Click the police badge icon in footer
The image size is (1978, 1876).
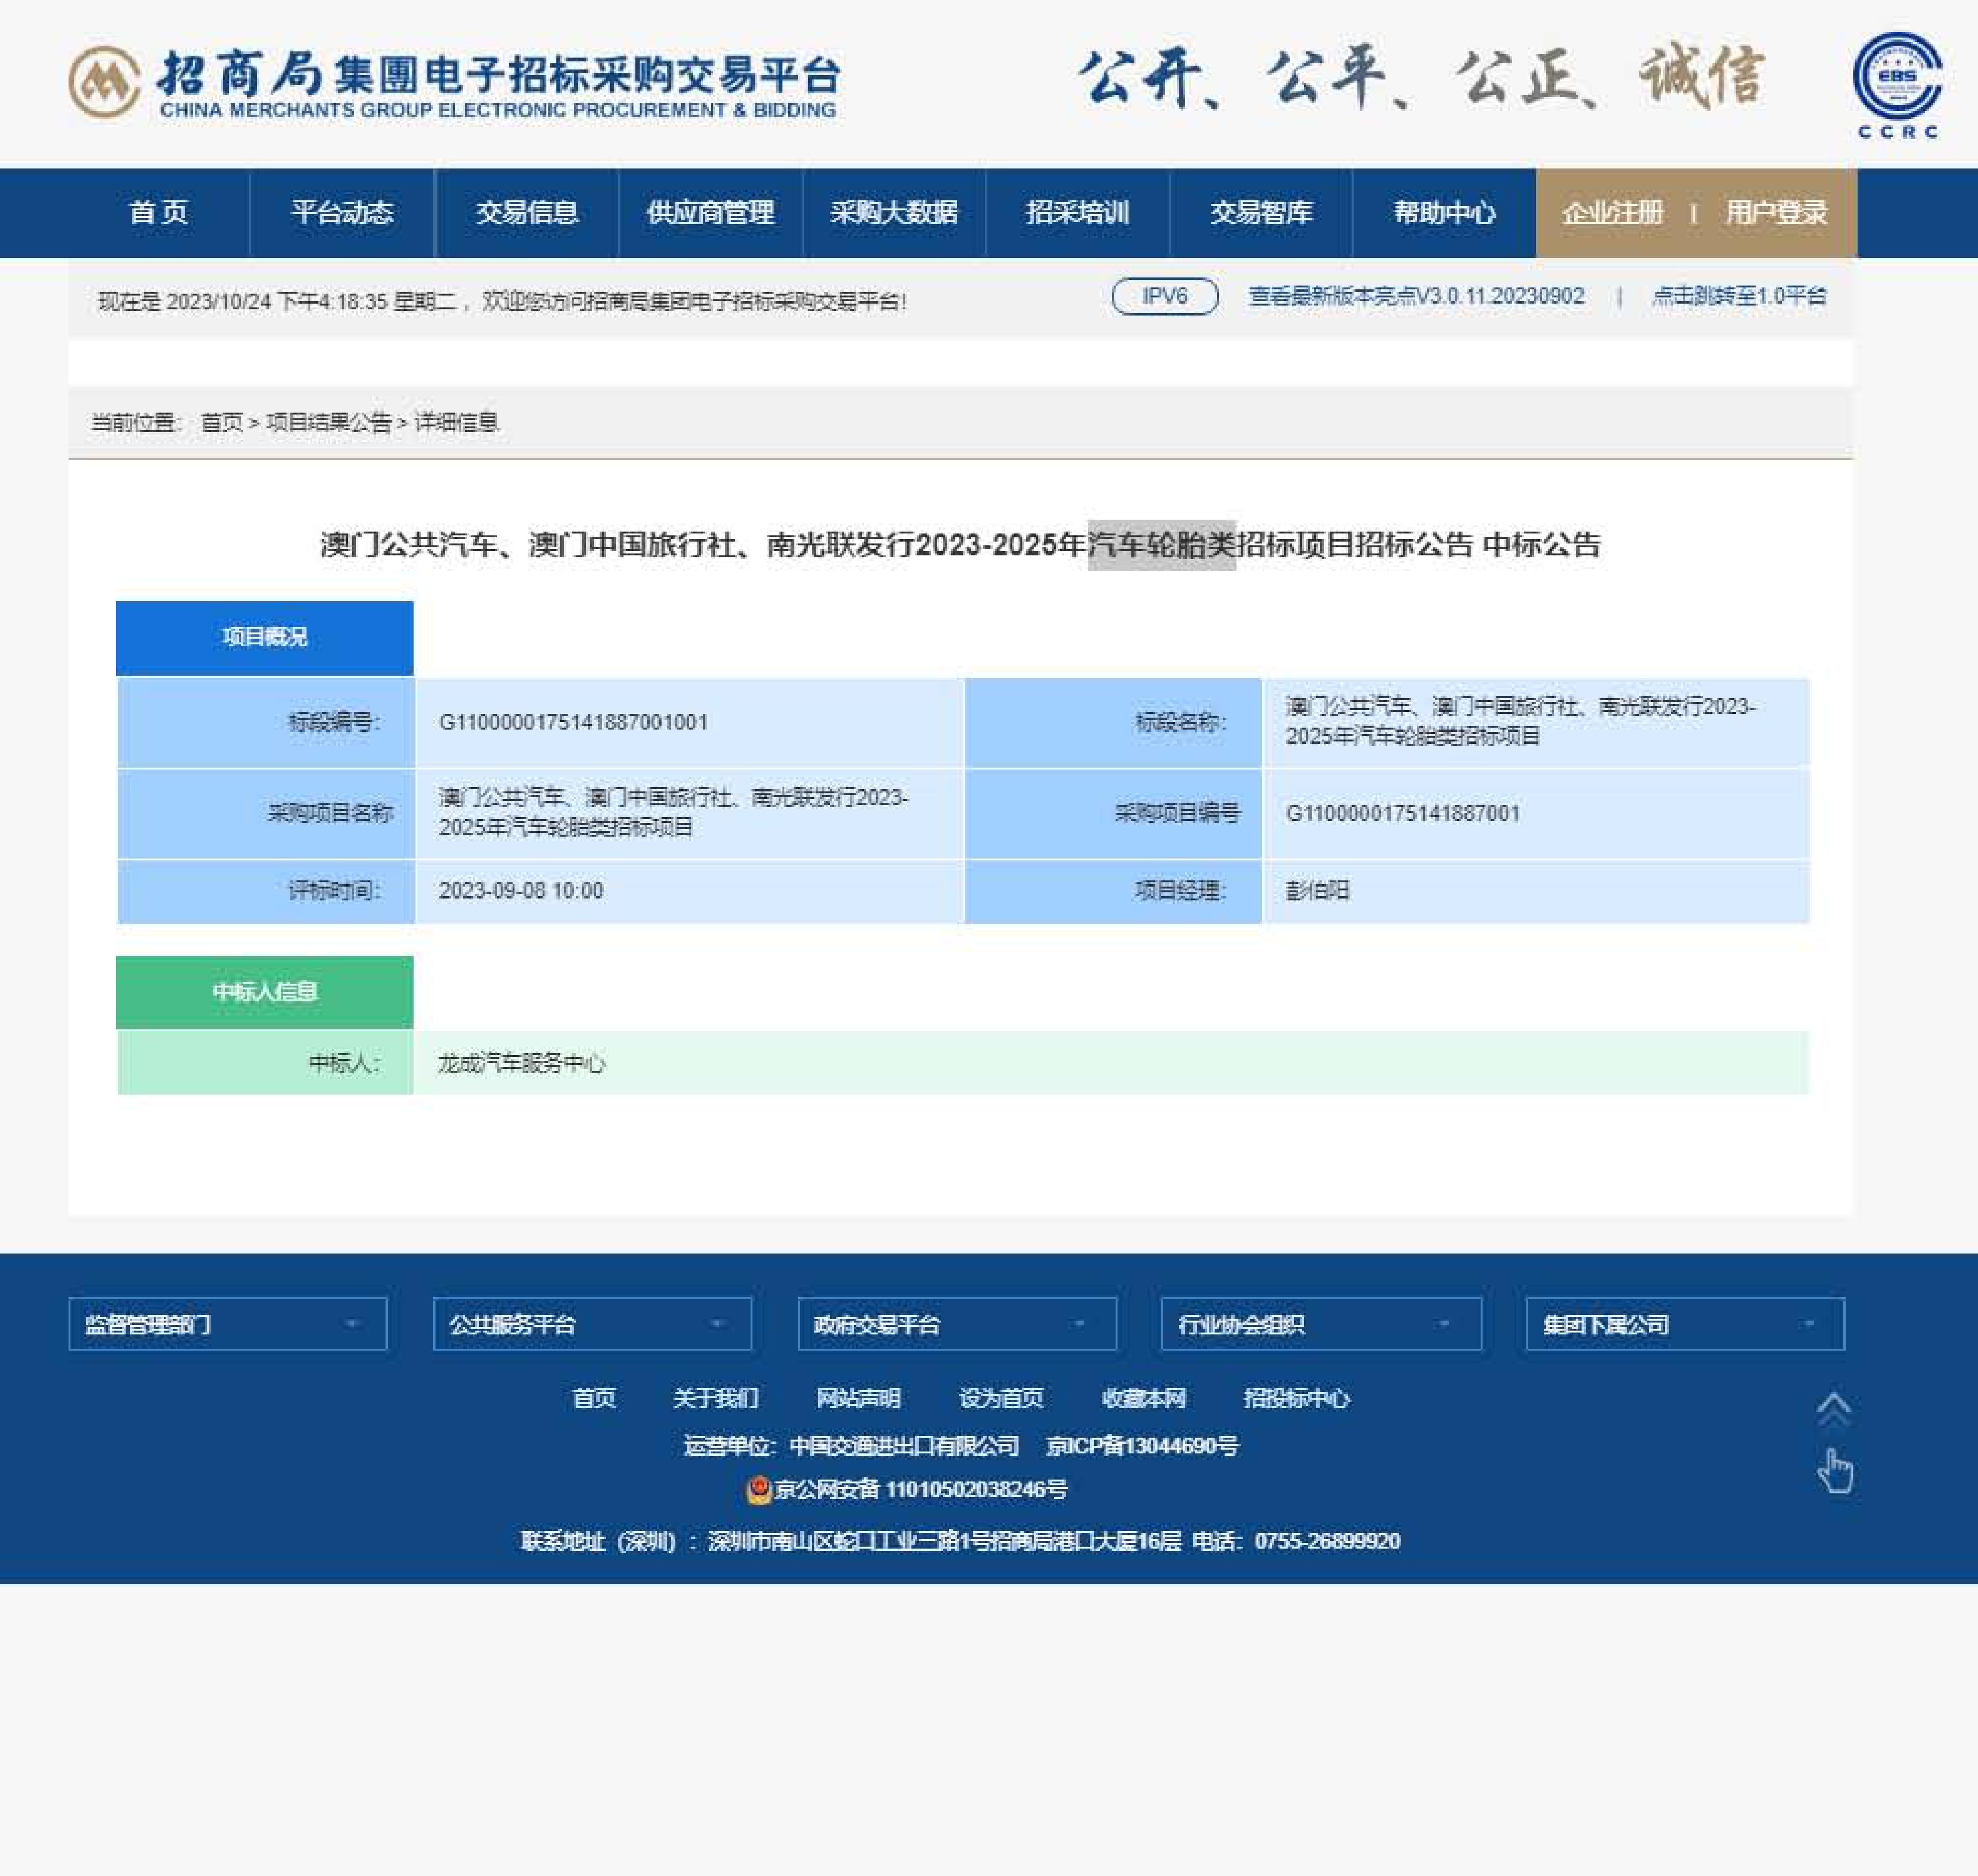pyautogui.click(x=759, y=1490)
